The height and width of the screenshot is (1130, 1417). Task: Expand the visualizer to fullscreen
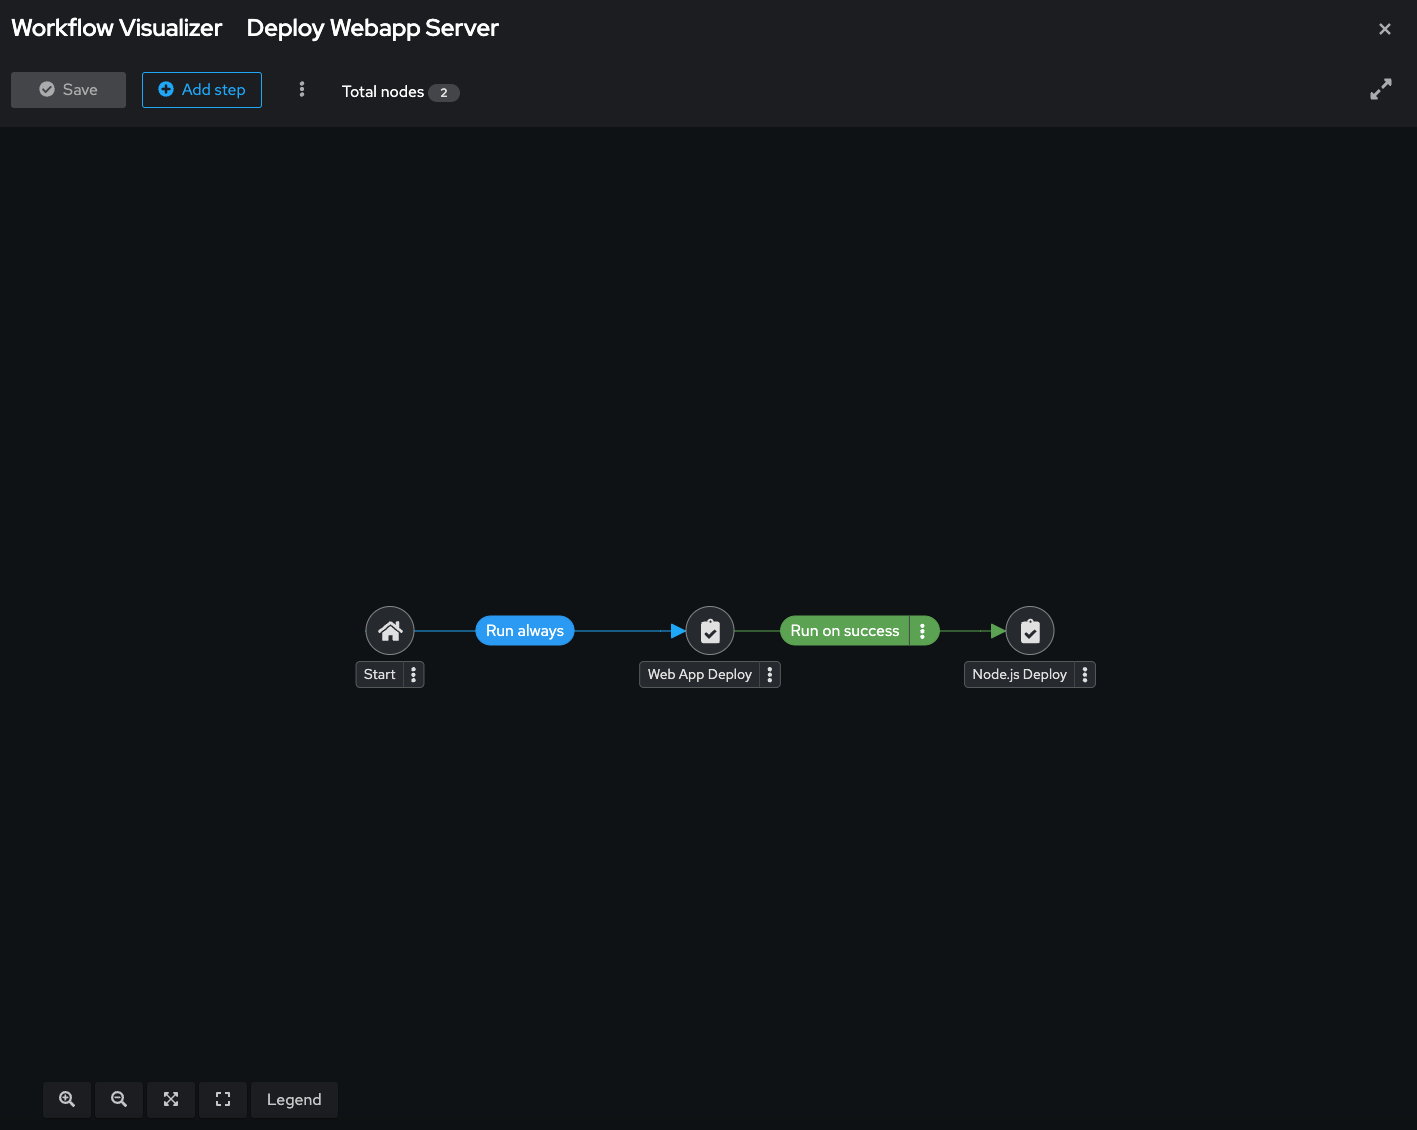click(1381, 90)
